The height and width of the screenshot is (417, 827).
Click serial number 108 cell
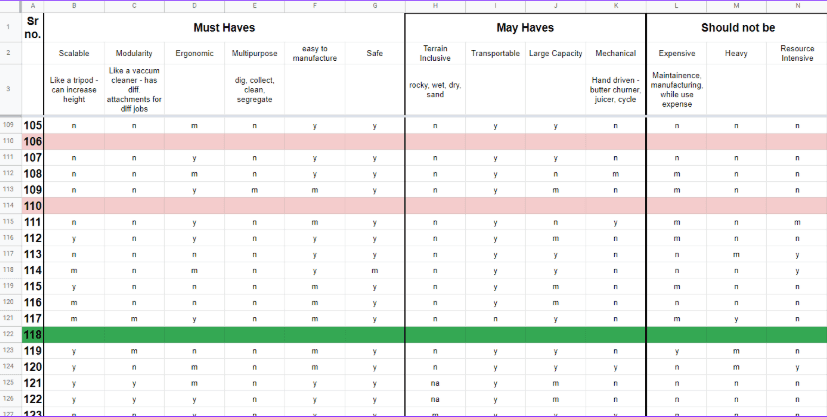(33, 173)
